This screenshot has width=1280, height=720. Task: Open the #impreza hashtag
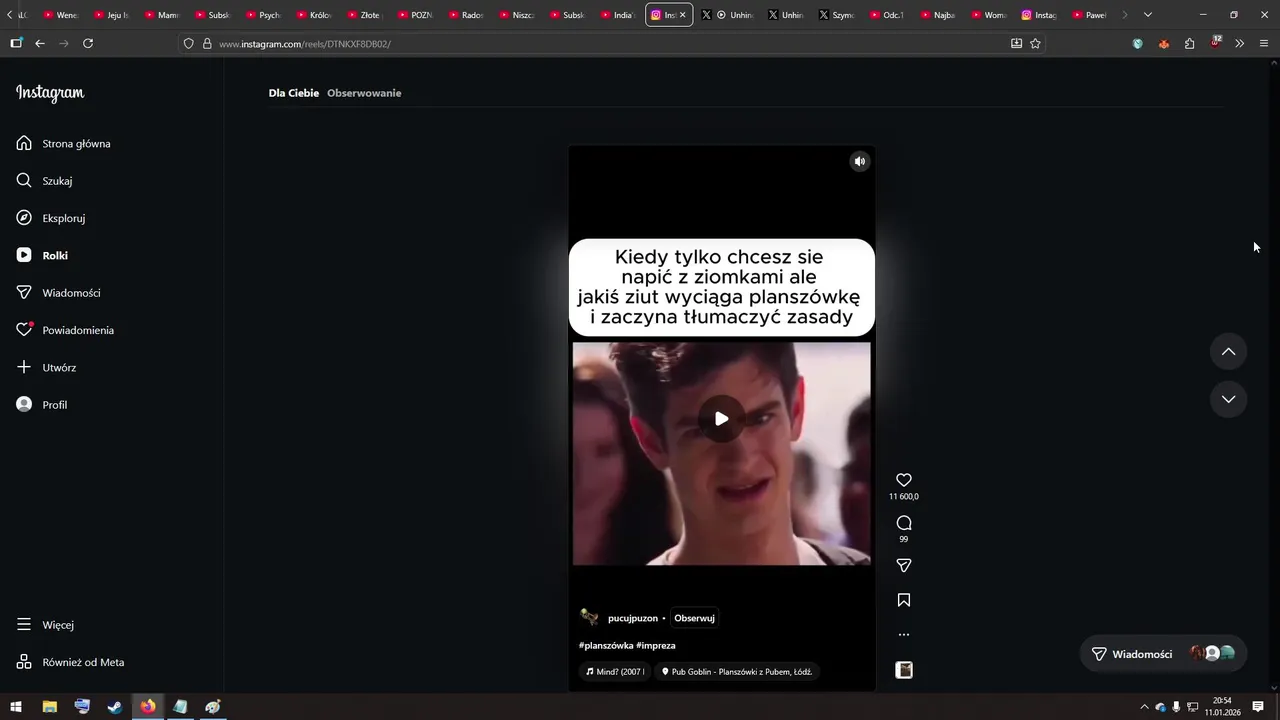pos(656,646)
